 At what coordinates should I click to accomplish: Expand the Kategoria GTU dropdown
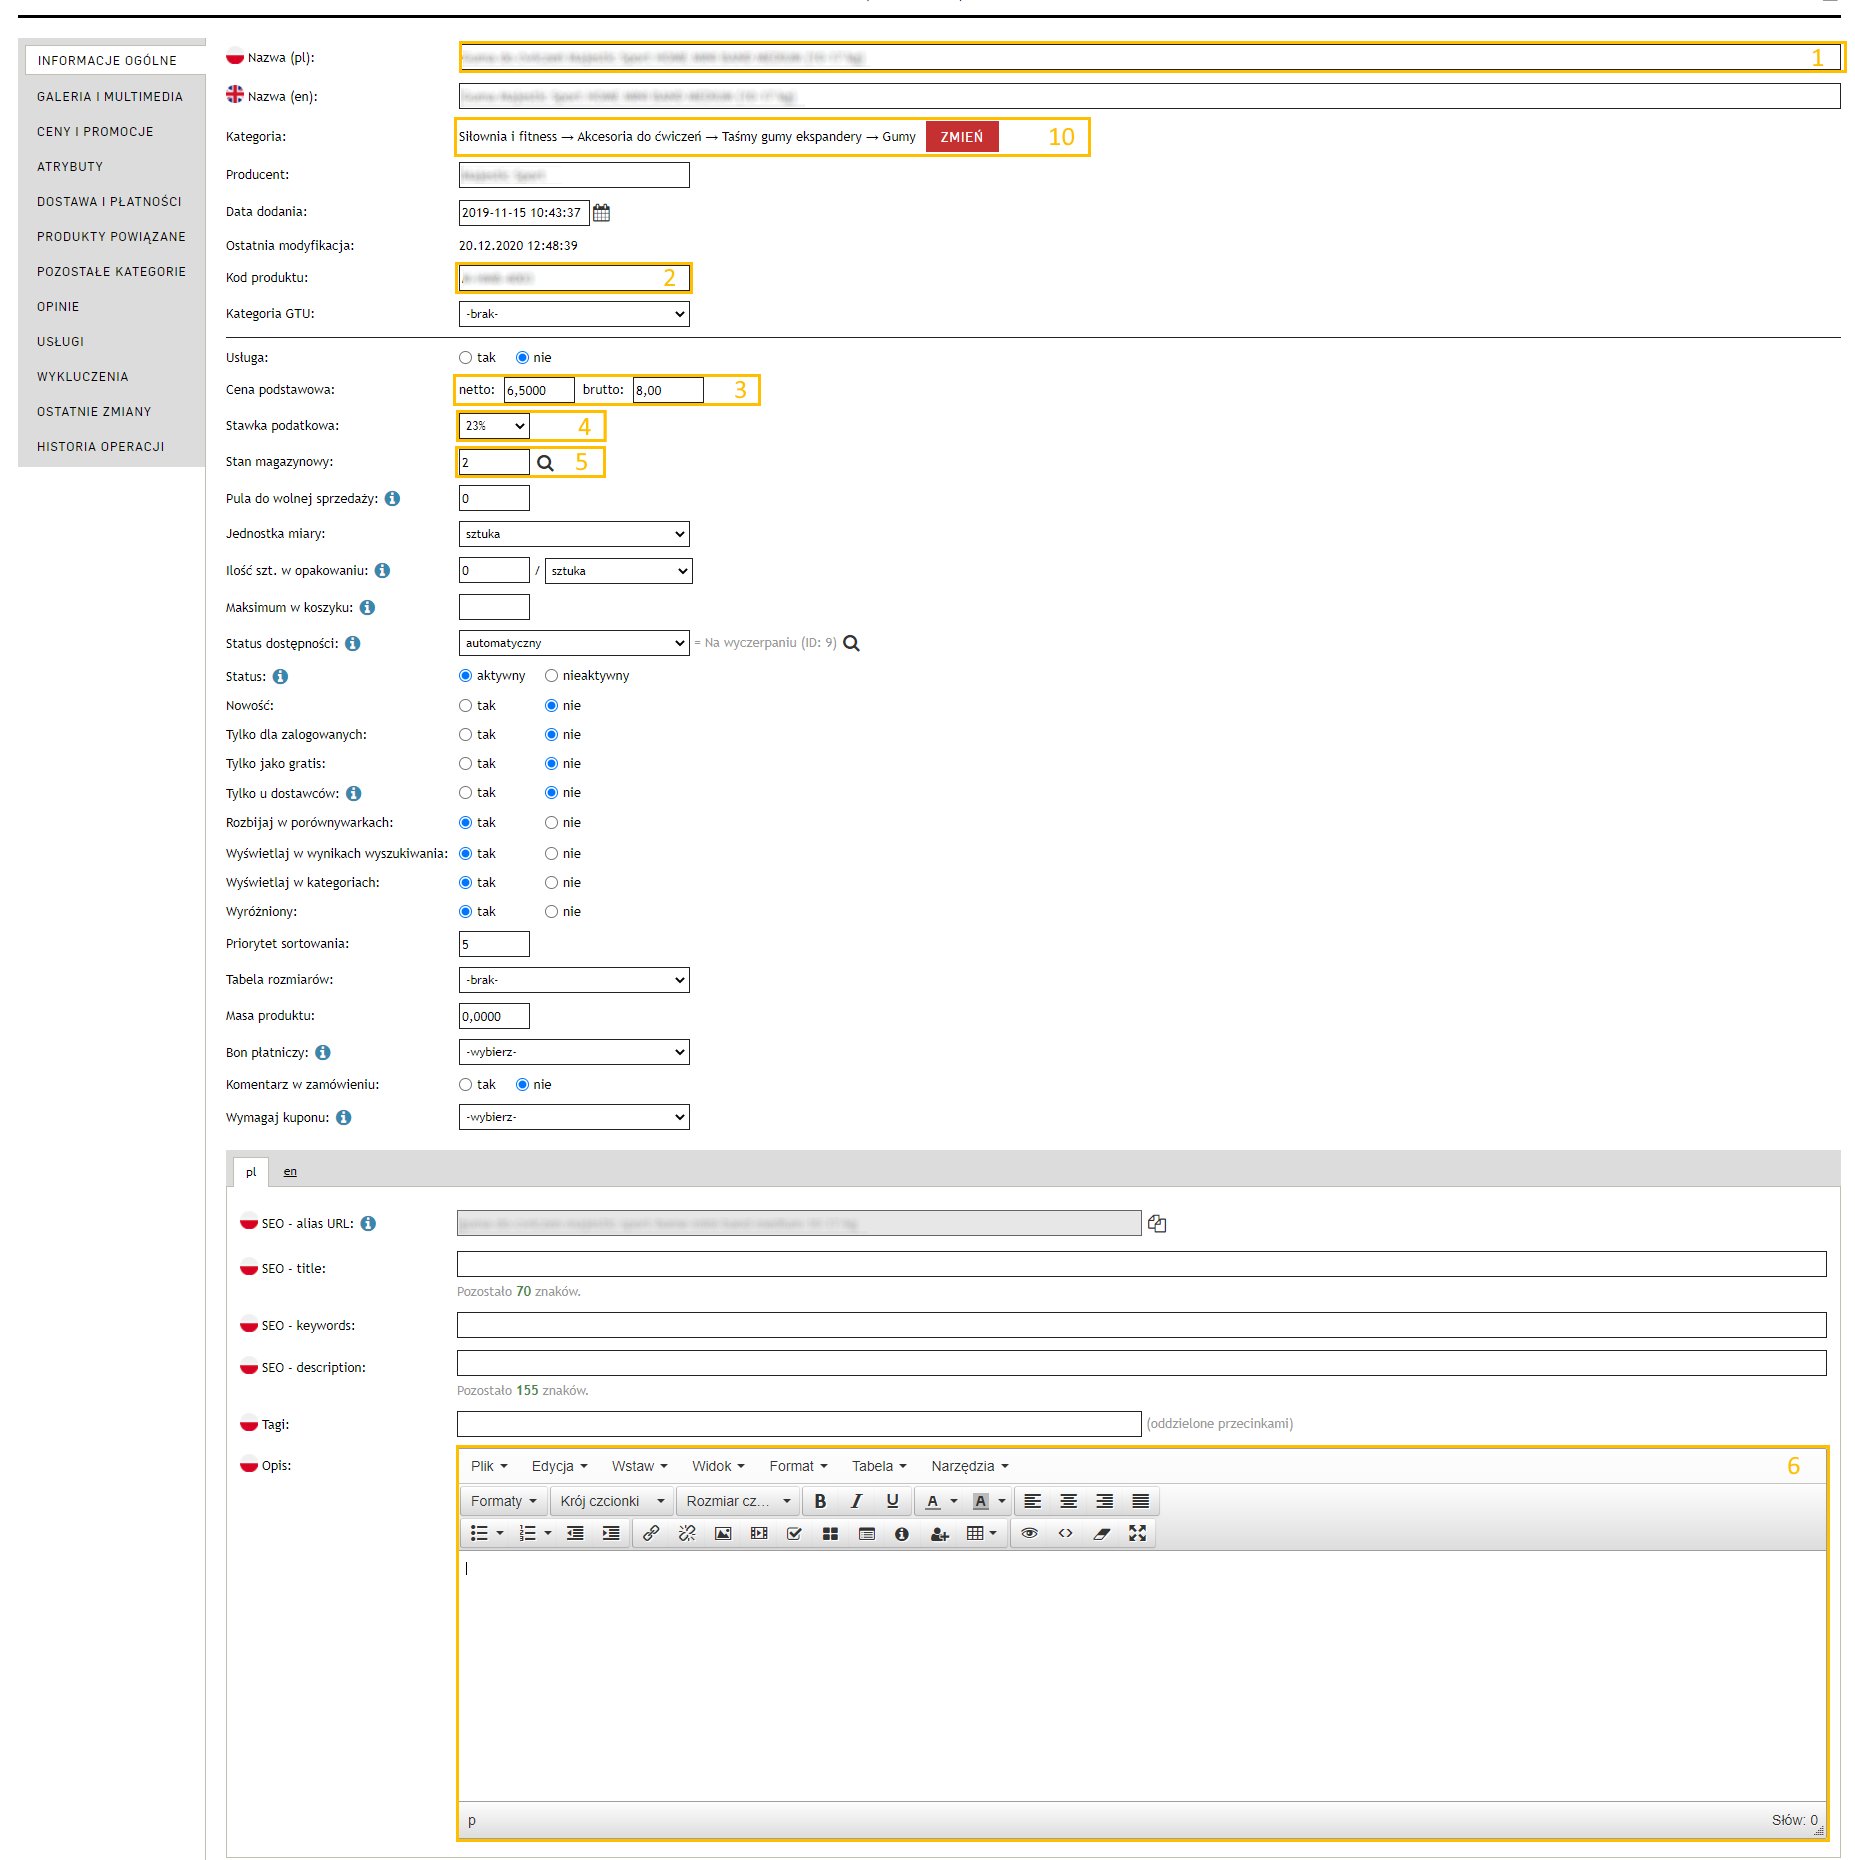click(573, 314)
